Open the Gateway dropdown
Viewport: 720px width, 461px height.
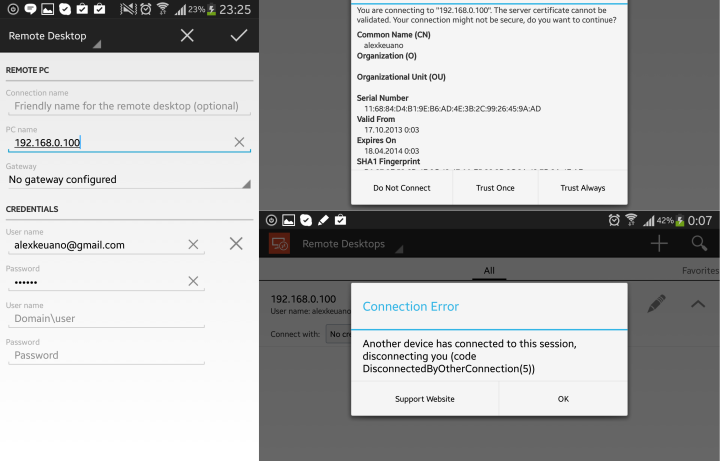tap(129, 180)
